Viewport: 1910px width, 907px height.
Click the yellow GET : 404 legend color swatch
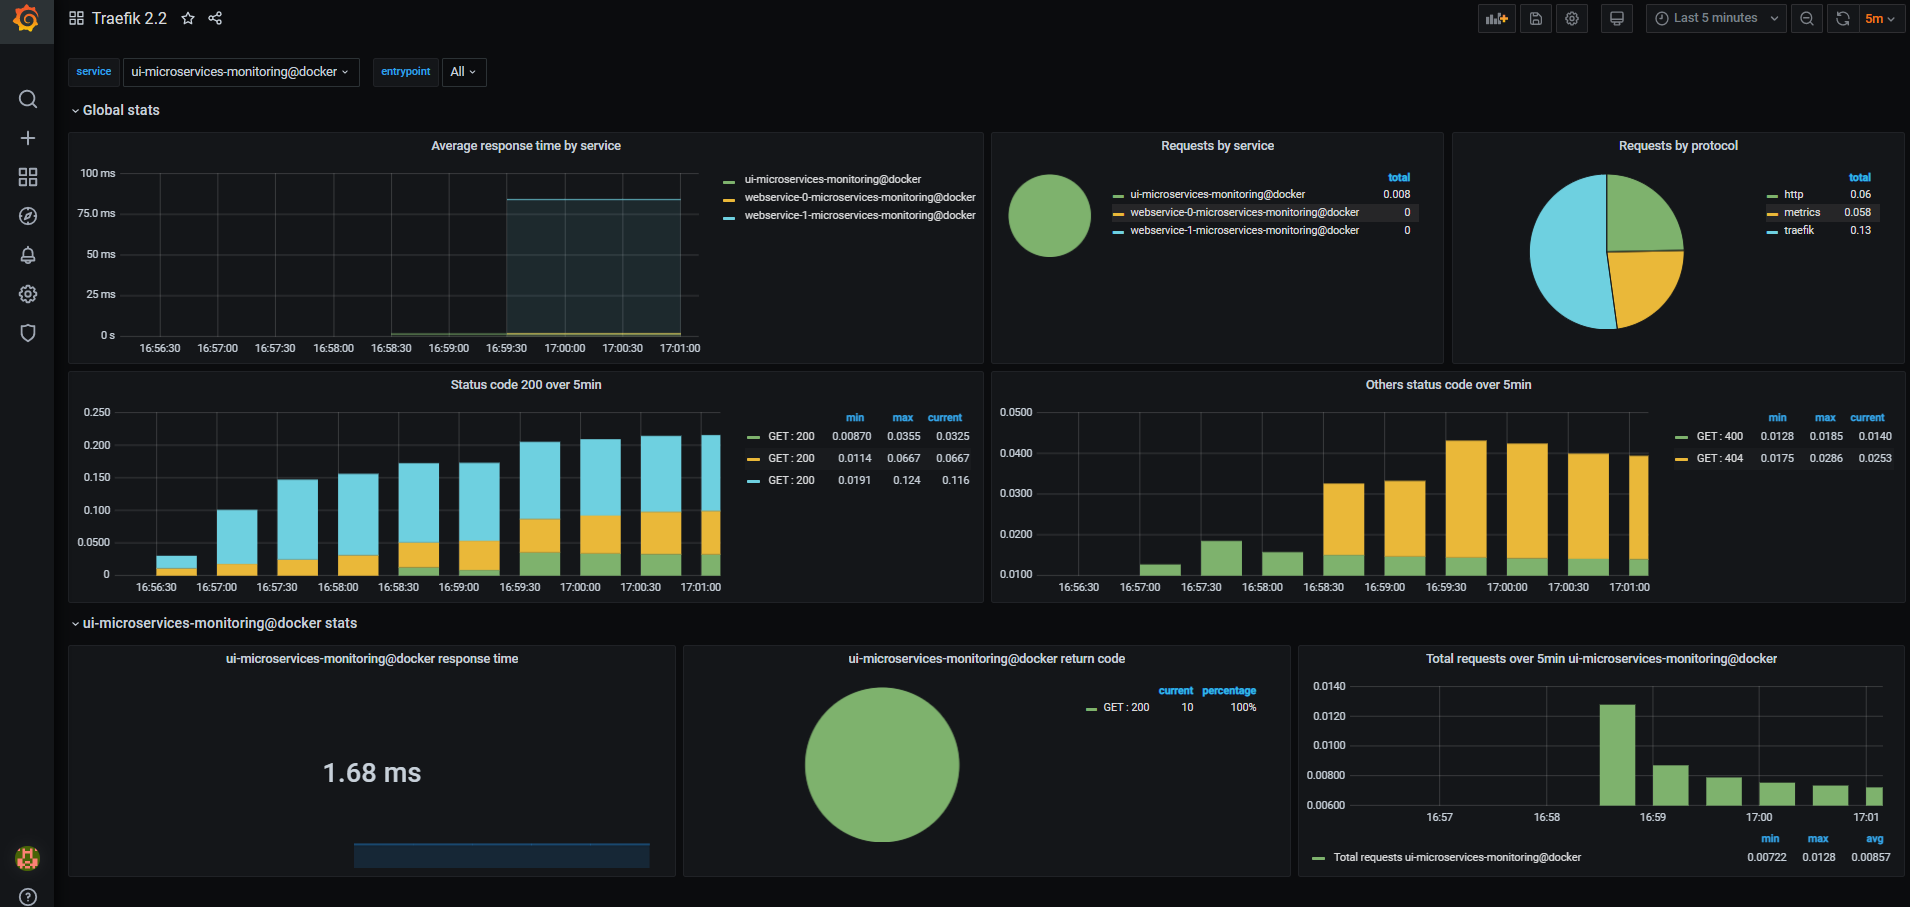coord(1682,459)
